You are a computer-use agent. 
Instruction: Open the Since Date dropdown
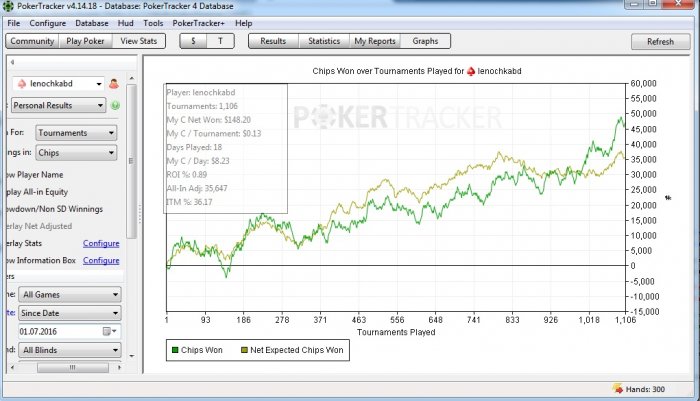(70, 313)
